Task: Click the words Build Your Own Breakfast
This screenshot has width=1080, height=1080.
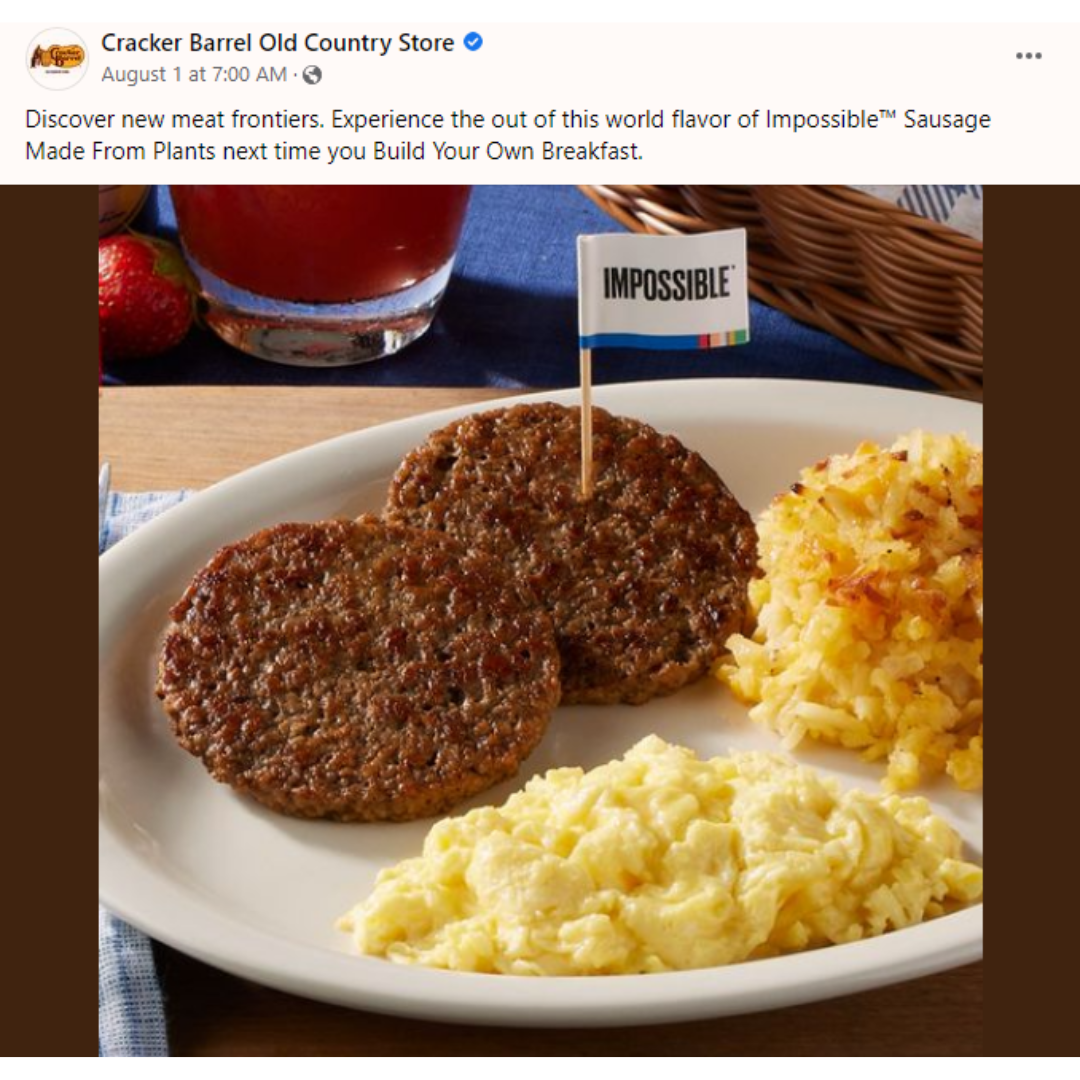Action: [506, 151]
